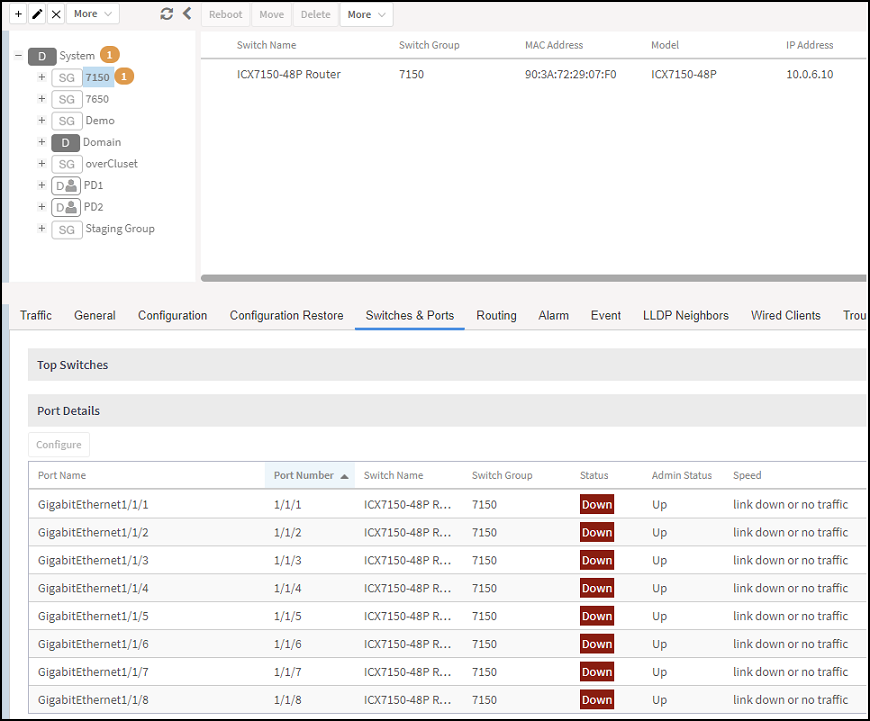Viewport: 870px width, 721px height.
Task: Click the Configure button under Port Details
Action: tap(59, 445)
